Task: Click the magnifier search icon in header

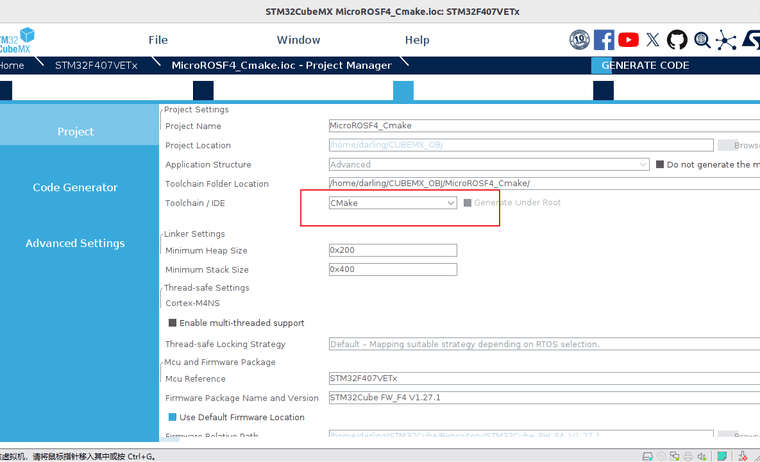Action: tap(702, 40)
